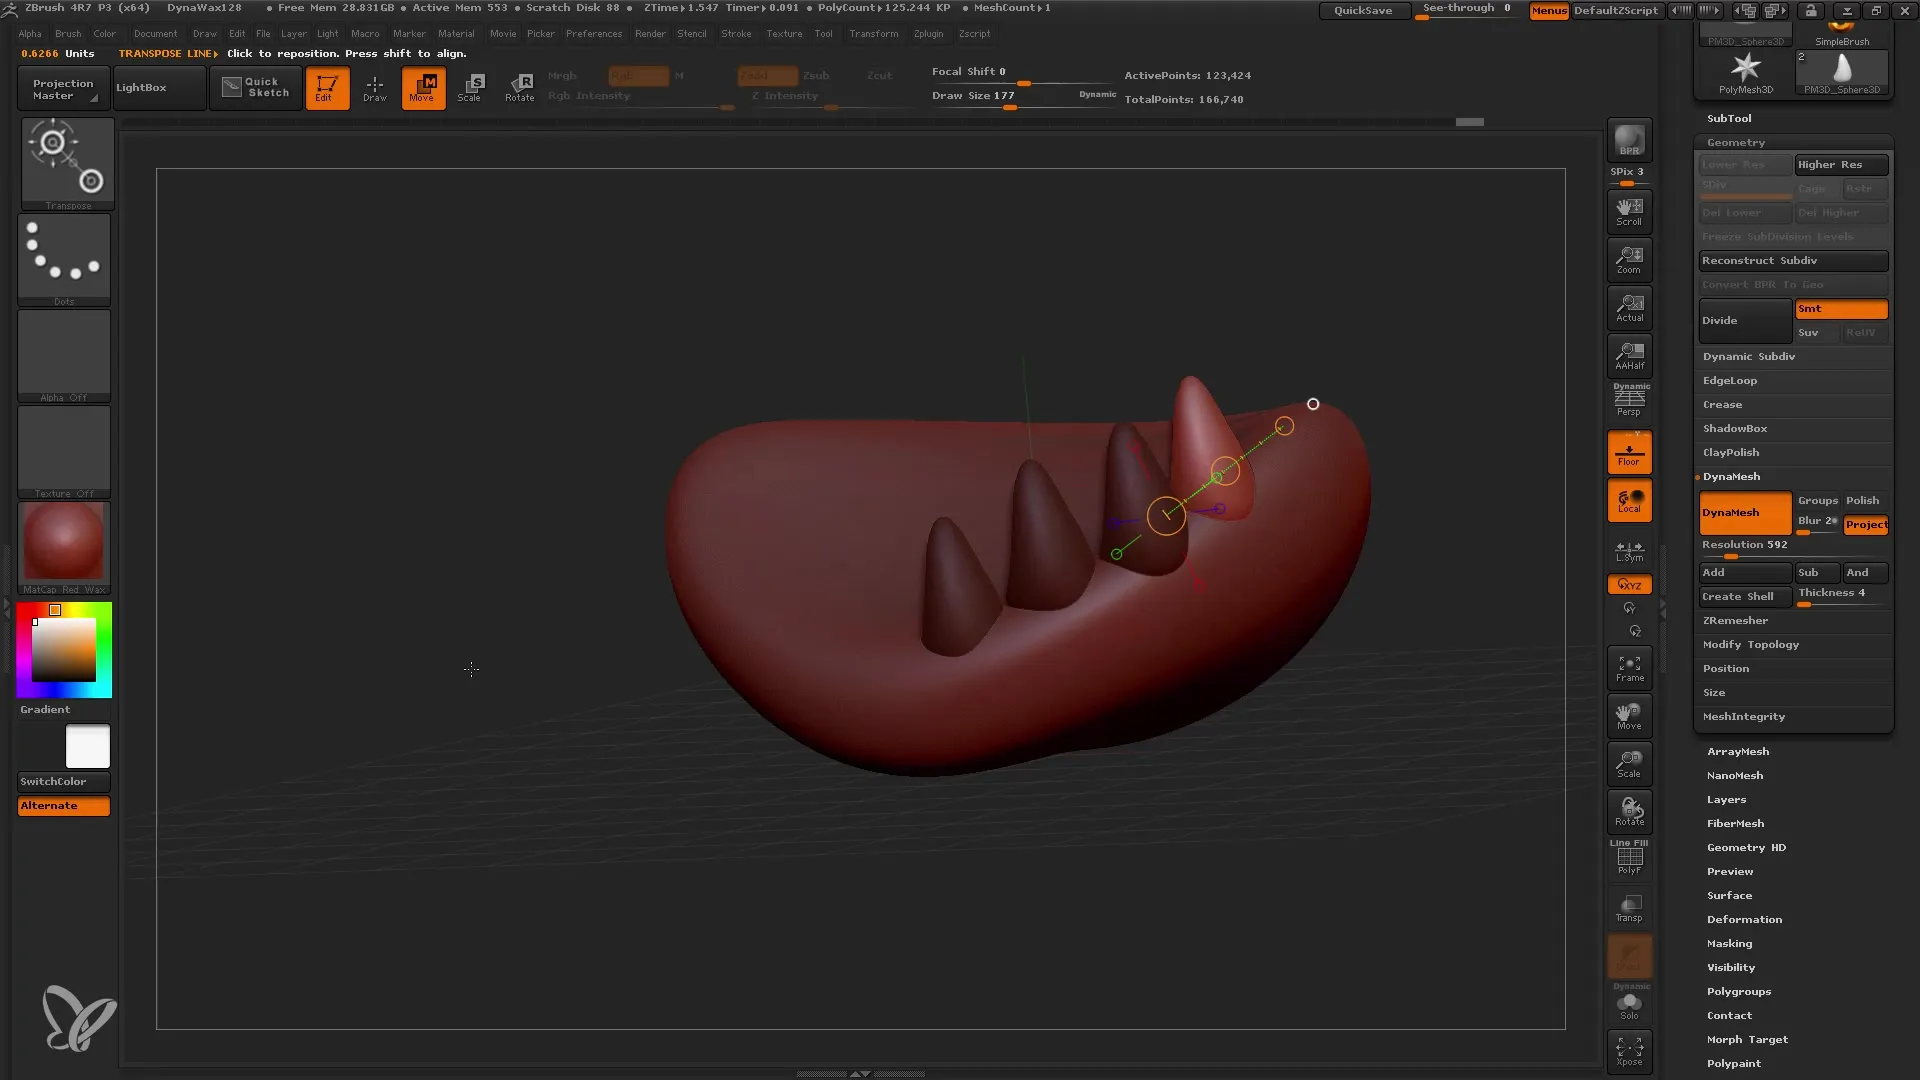Toggle the Floor grid button
The width and height of the screenshot is (1920, 1080).
(x=1629, y=451)
